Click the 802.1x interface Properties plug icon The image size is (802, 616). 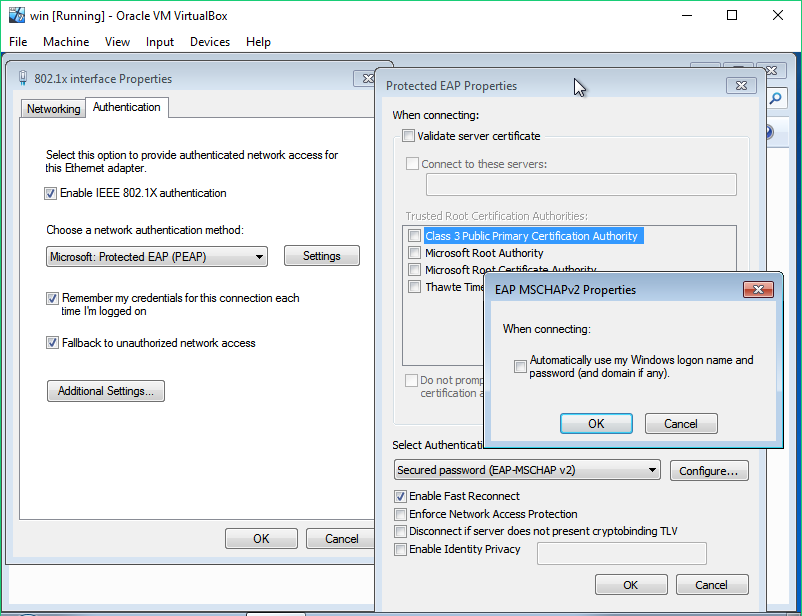23,78
